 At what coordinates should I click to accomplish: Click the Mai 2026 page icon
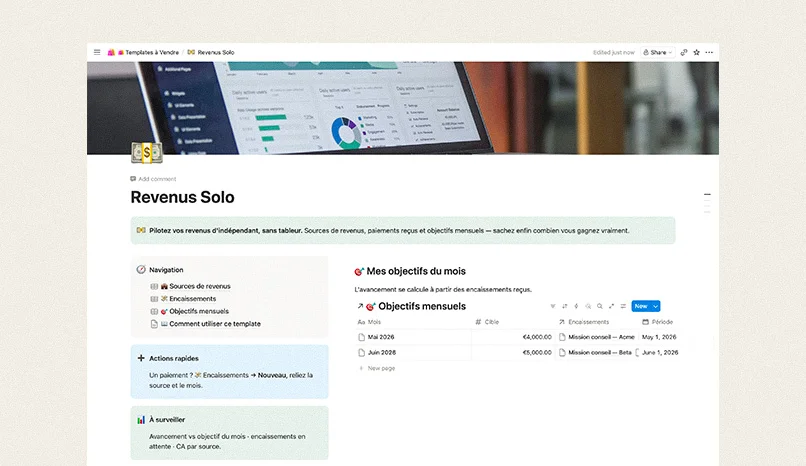point(361,337)
